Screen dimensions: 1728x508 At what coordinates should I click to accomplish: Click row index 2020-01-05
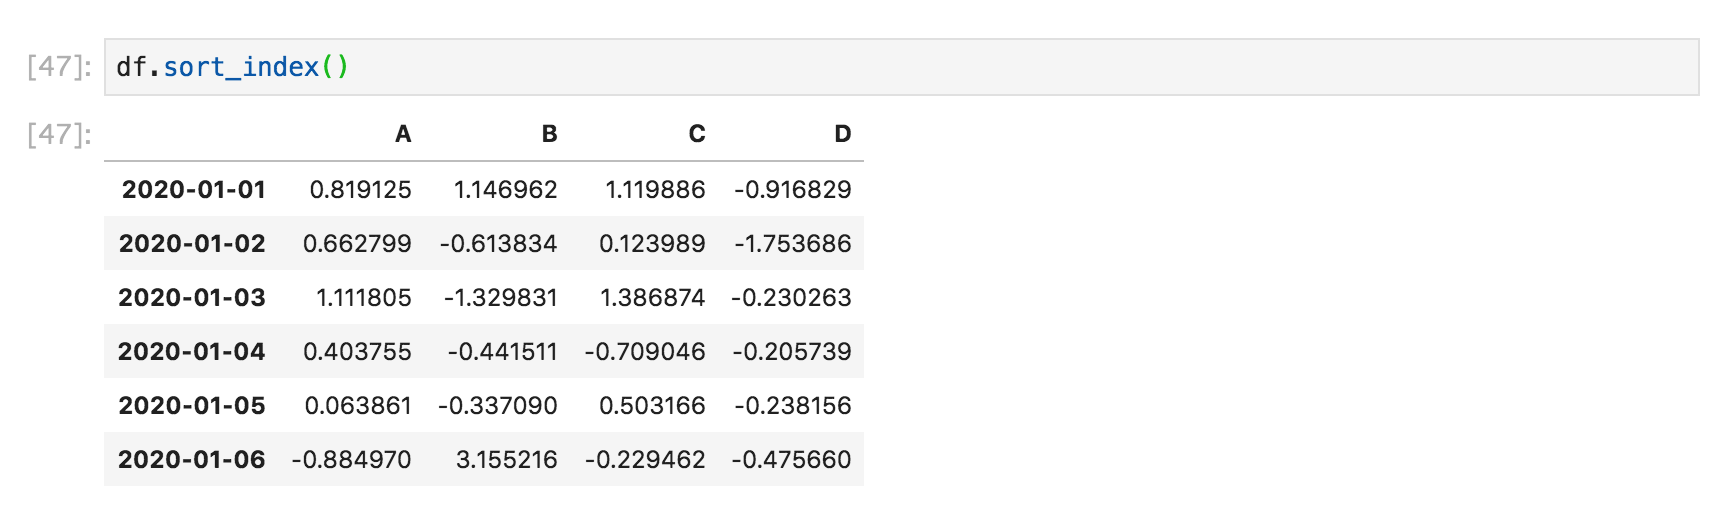(192, 406)
